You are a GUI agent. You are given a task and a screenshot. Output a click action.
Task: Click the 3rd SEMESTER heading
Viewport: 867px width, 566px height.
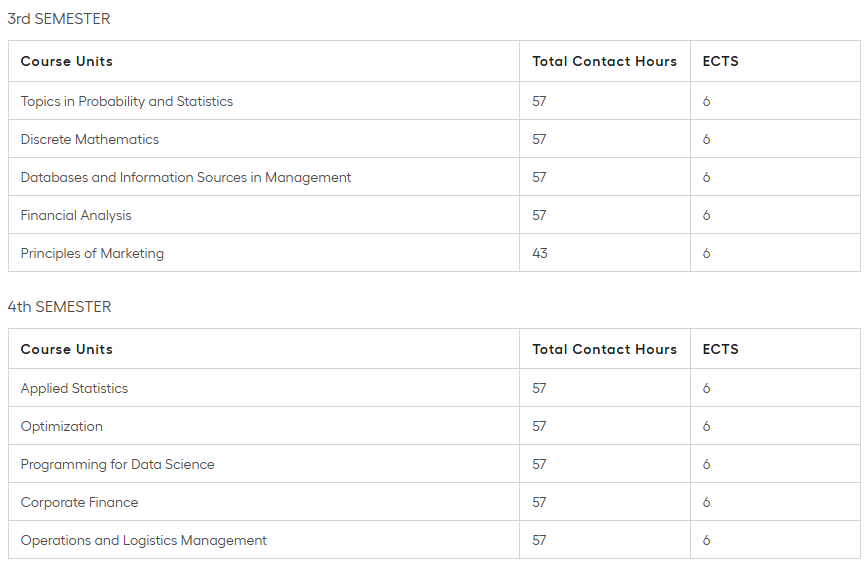59,19
